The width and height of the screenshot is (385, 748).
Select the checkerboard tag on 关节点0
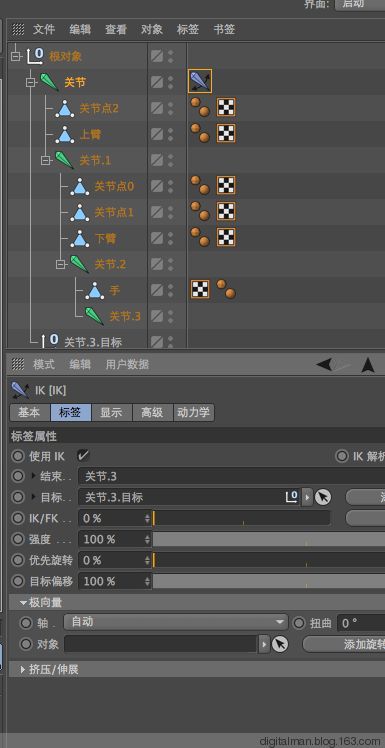click(x=226, y=185)
